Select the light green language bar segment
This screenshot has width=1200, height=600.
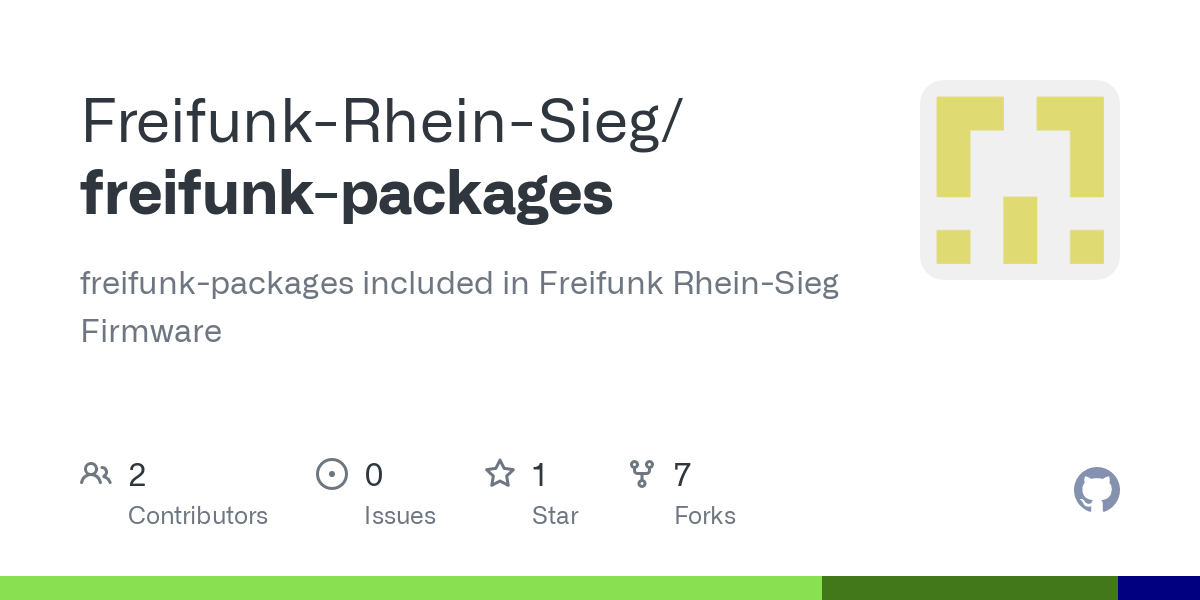pos(411,588)
